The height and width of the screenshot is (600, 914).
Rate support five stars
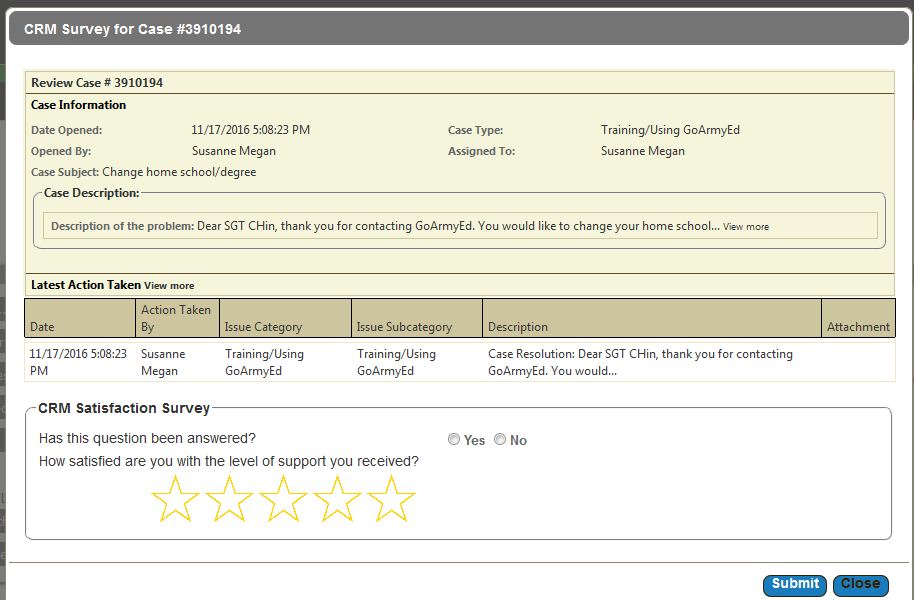click(391, 499)
